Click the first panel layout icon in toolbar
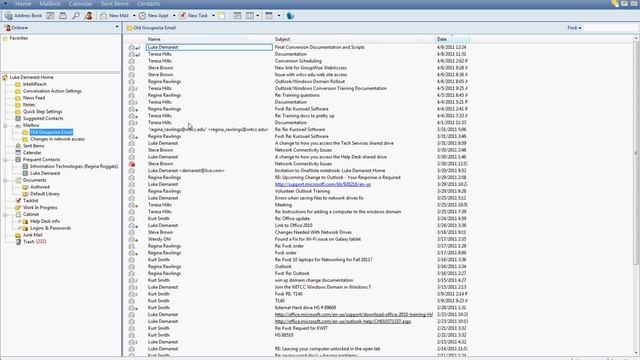 237,16
